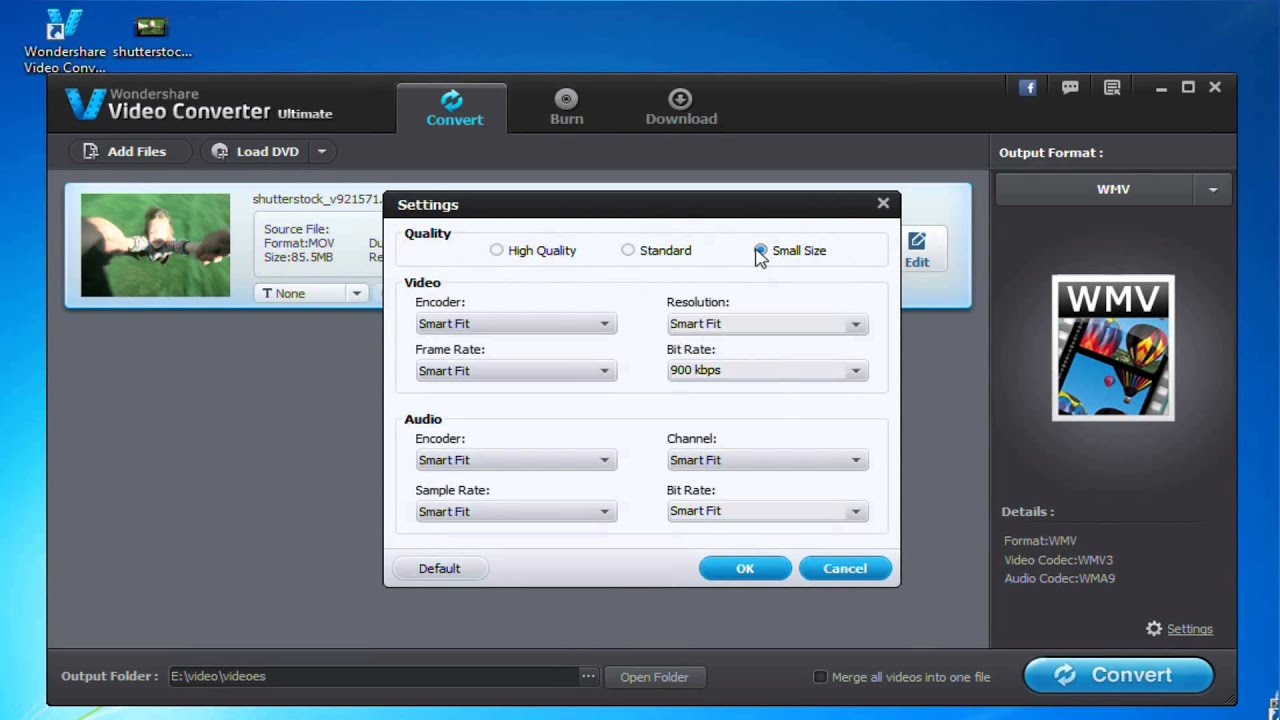This screenshot has width=1280, height=720.
Task: Click the Output Folder path field
Action: coord(372,677)
